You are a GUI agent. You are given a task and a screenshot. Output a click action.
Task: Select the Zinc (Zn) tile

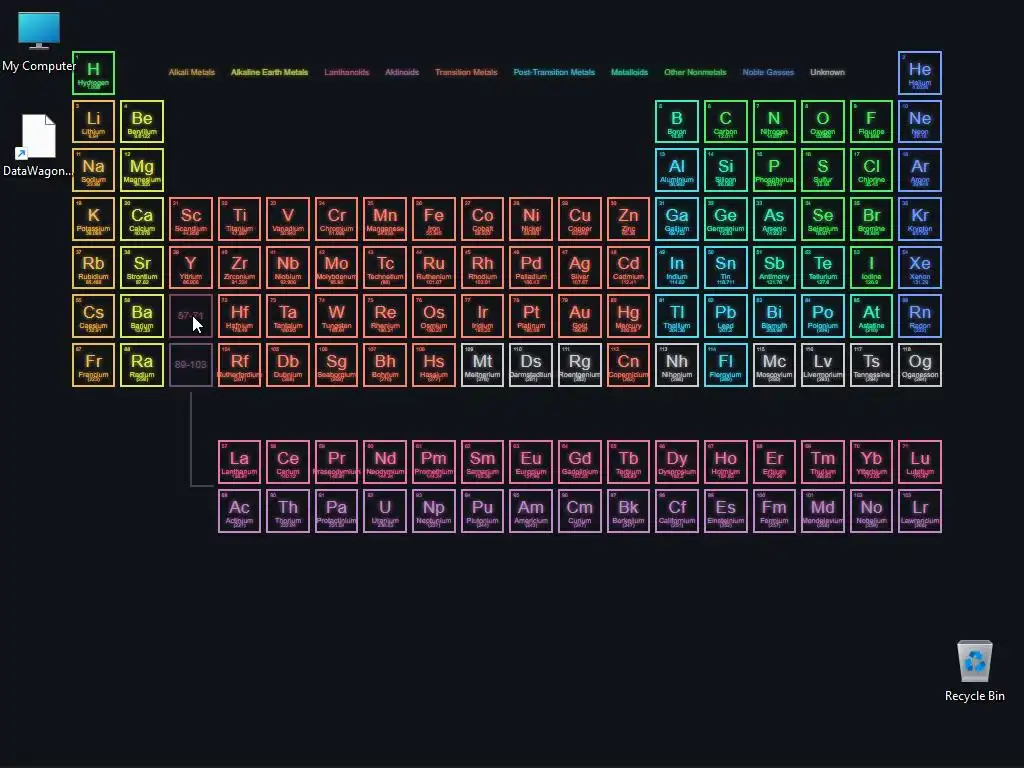[x=628, y=219]
